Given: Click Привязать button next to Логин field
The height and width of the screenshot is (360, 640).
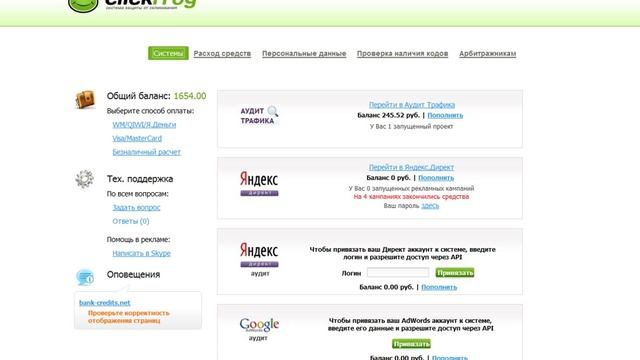Looking at the screenshot, I should click(x=455, y=273).
